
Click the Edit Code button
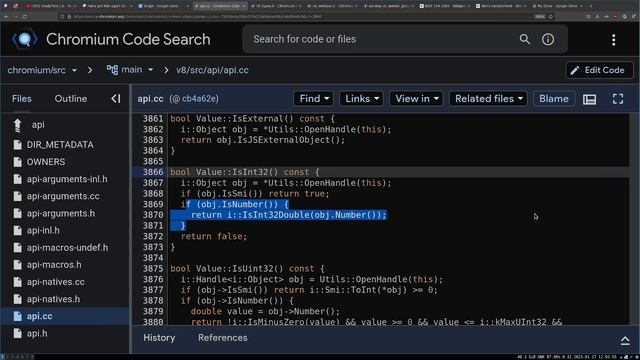pos(599,70)
